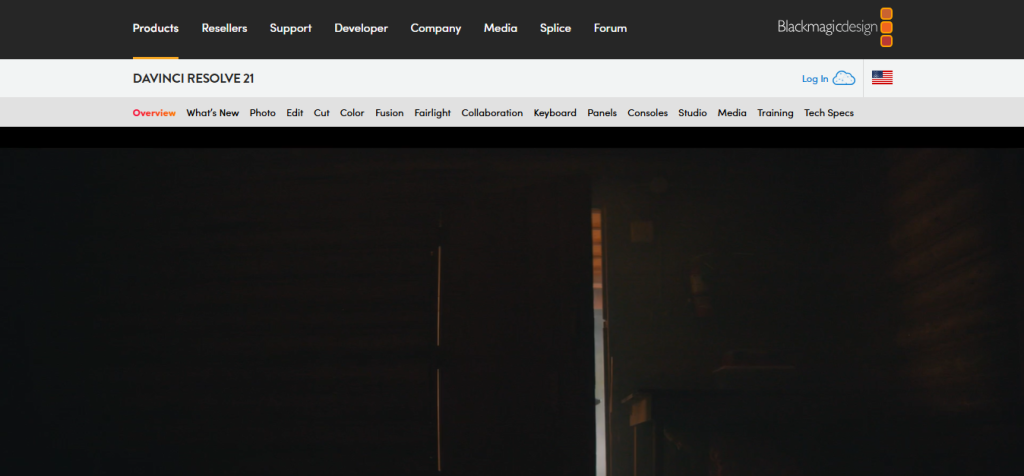The image size is (1024, 476).
Task: Open the Fusion tab
Action: (x=389, y=113)
